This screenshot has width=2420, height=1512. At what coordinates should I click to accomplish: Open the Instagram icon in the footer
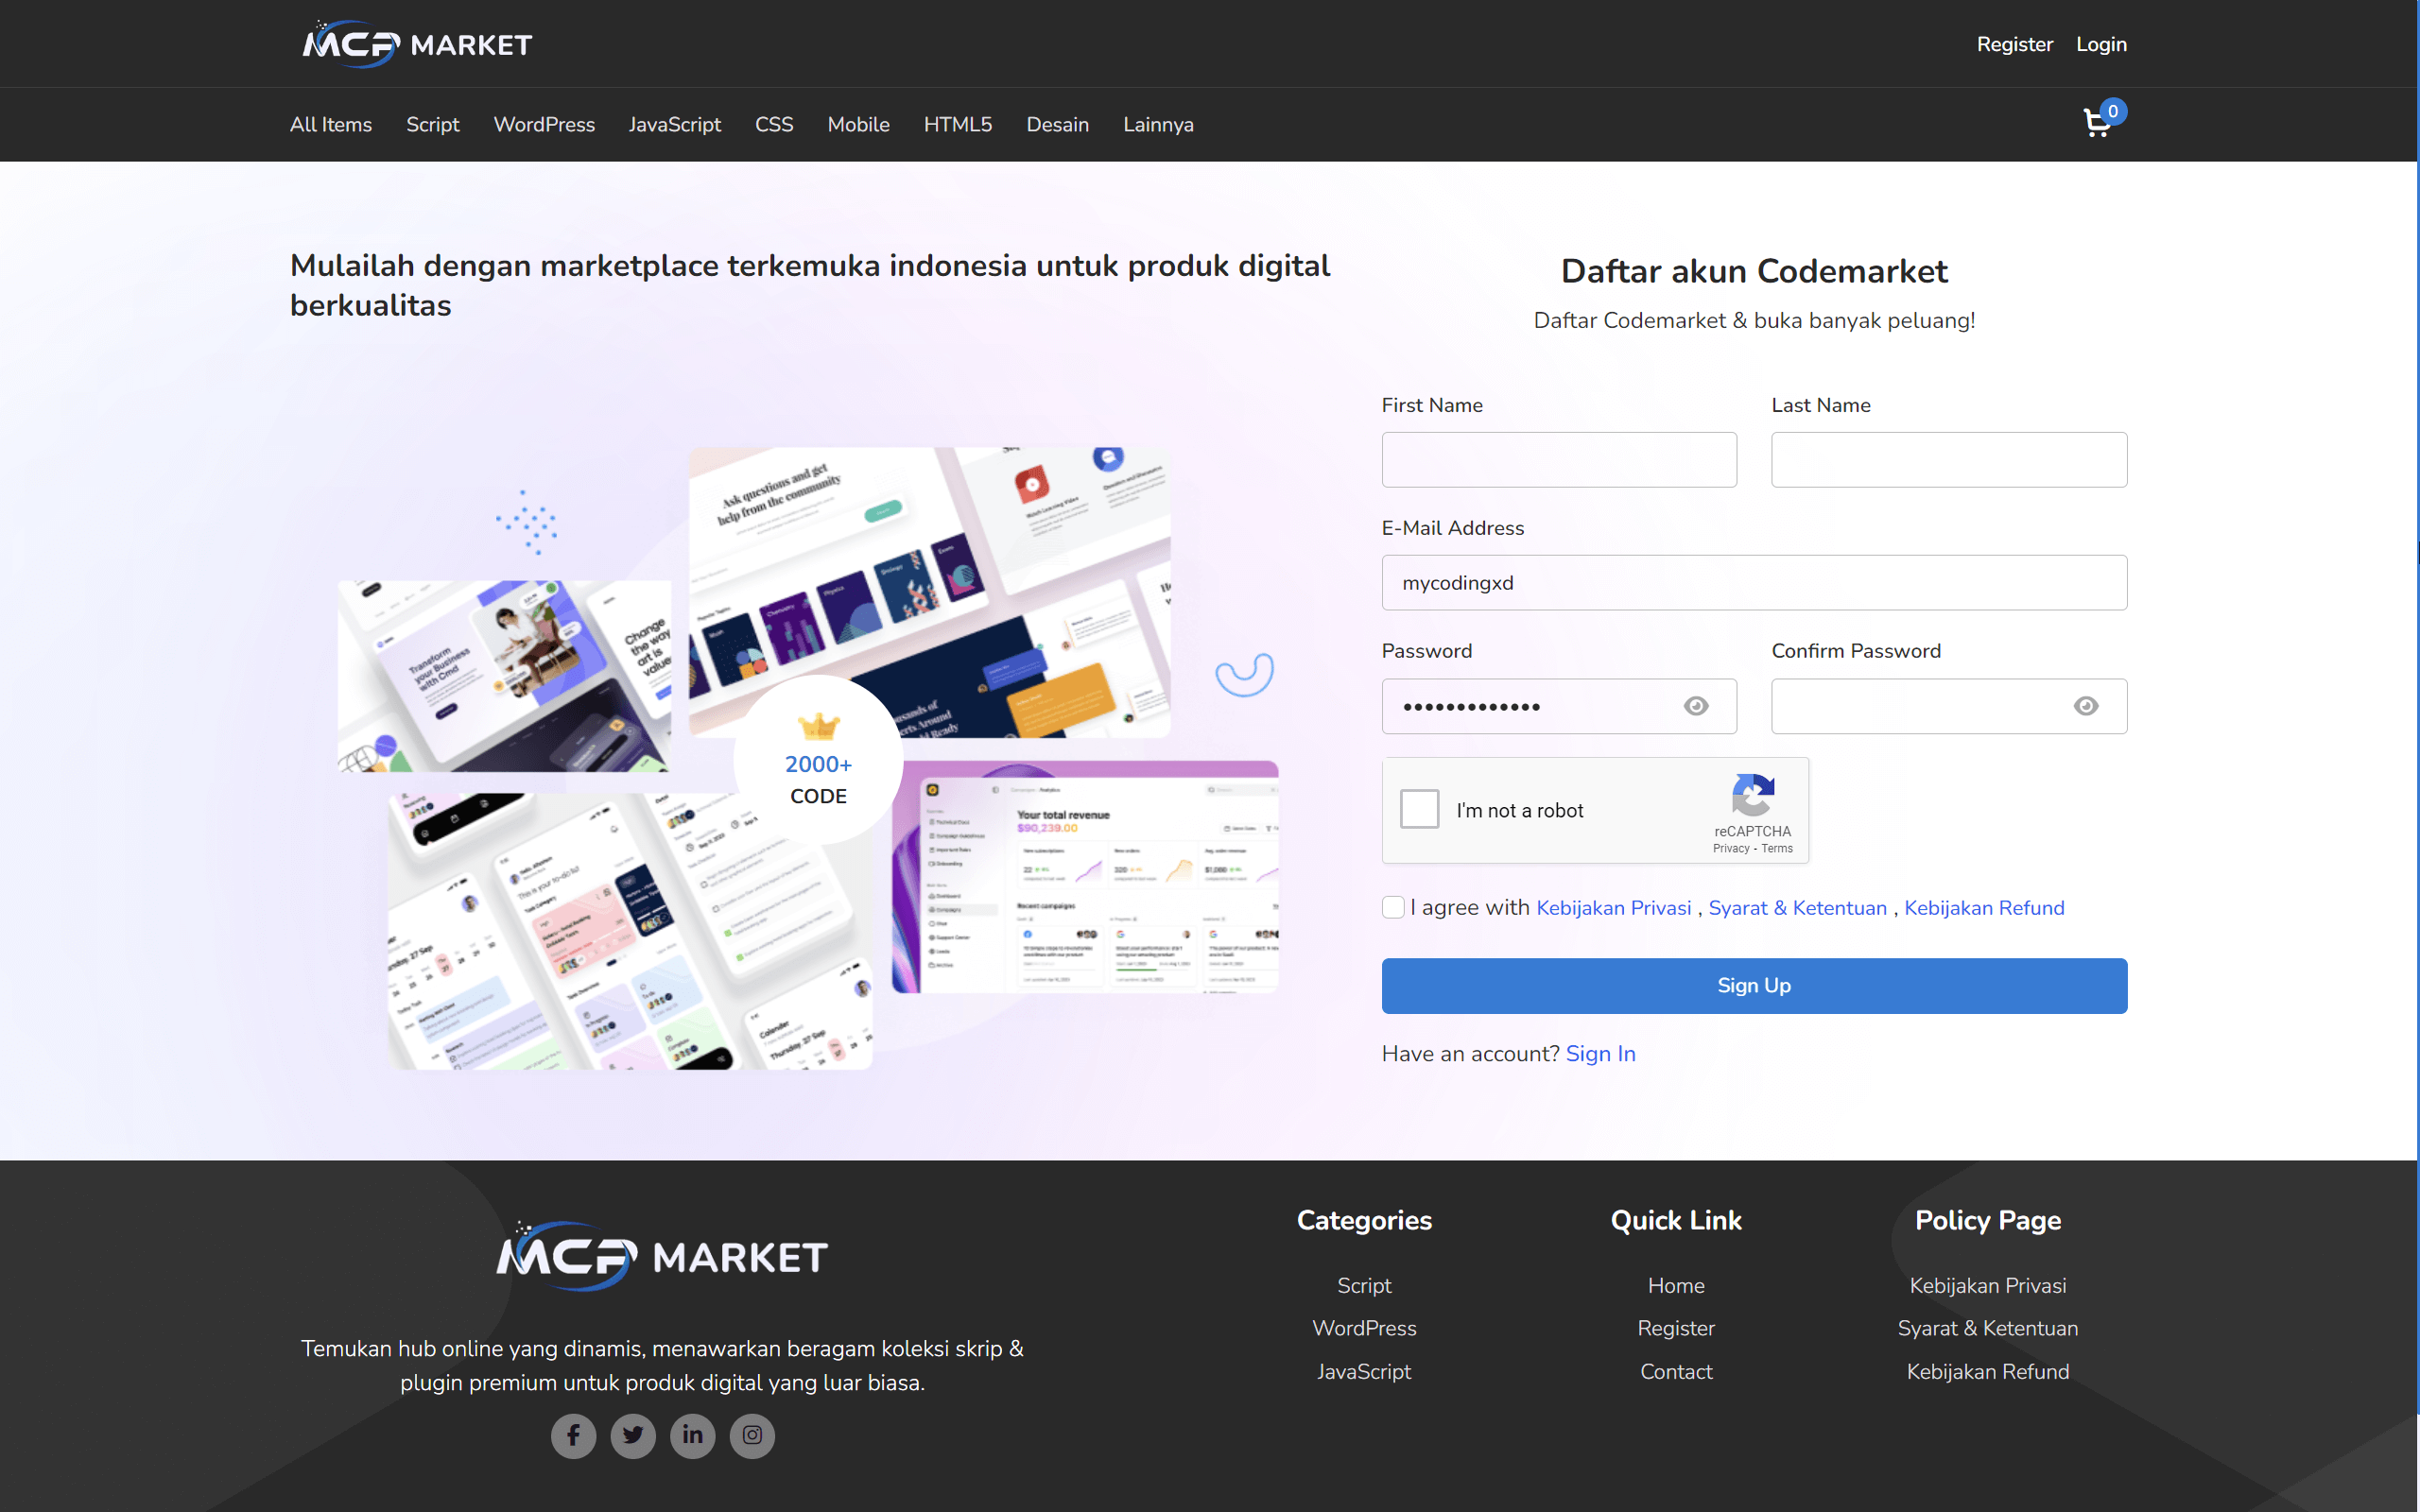click(752, 1435)
